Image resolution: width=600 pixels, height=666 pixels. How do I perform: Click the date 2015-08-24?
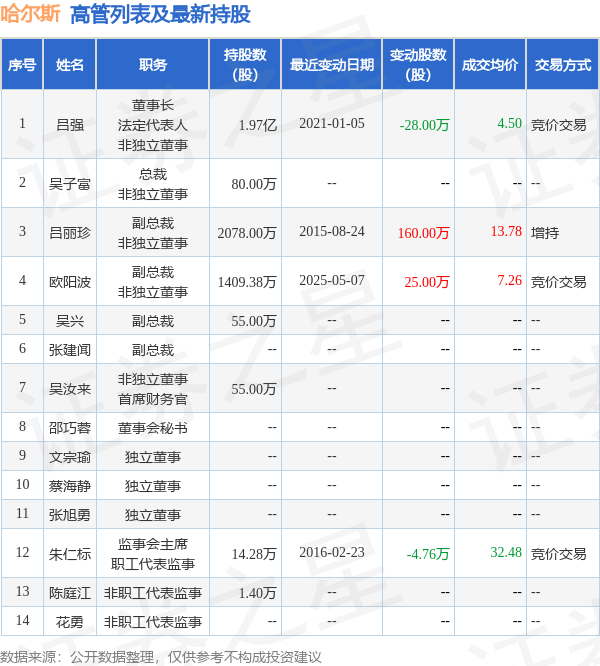coord(332,231)
